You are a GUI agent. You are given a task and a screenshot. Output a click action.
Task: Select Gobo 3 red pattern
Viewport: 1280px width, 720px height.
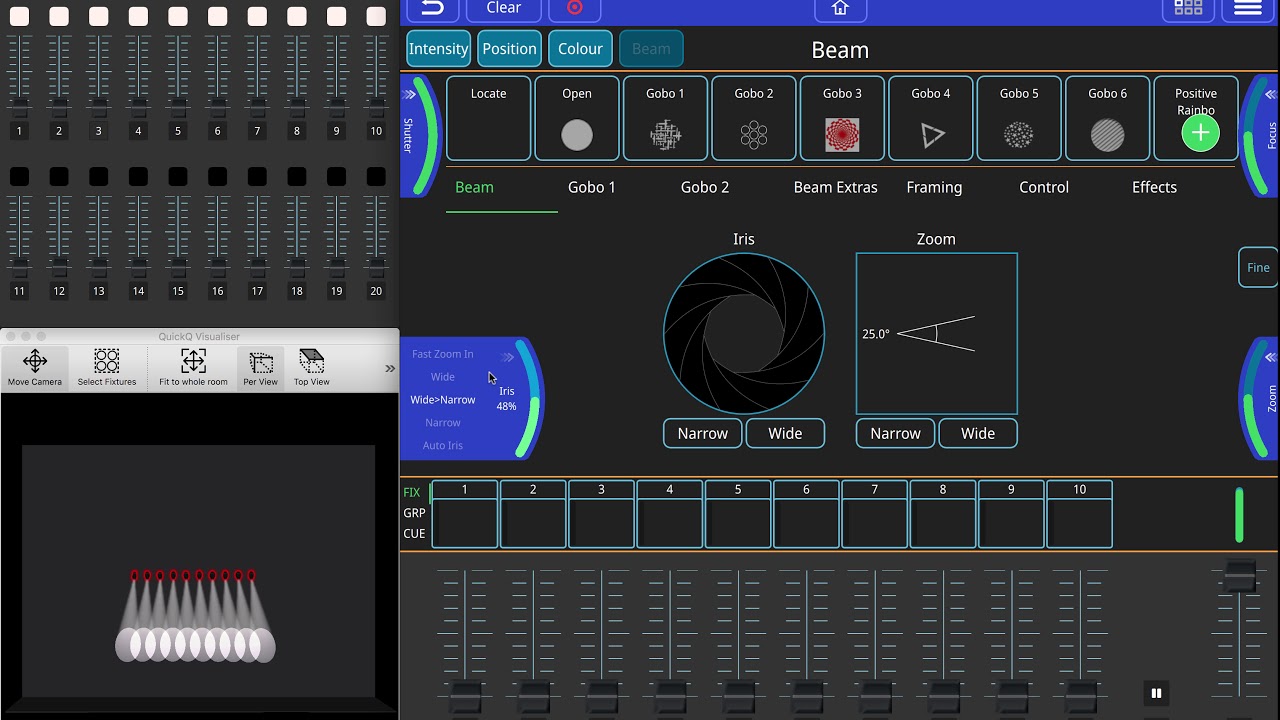(842, 118)
